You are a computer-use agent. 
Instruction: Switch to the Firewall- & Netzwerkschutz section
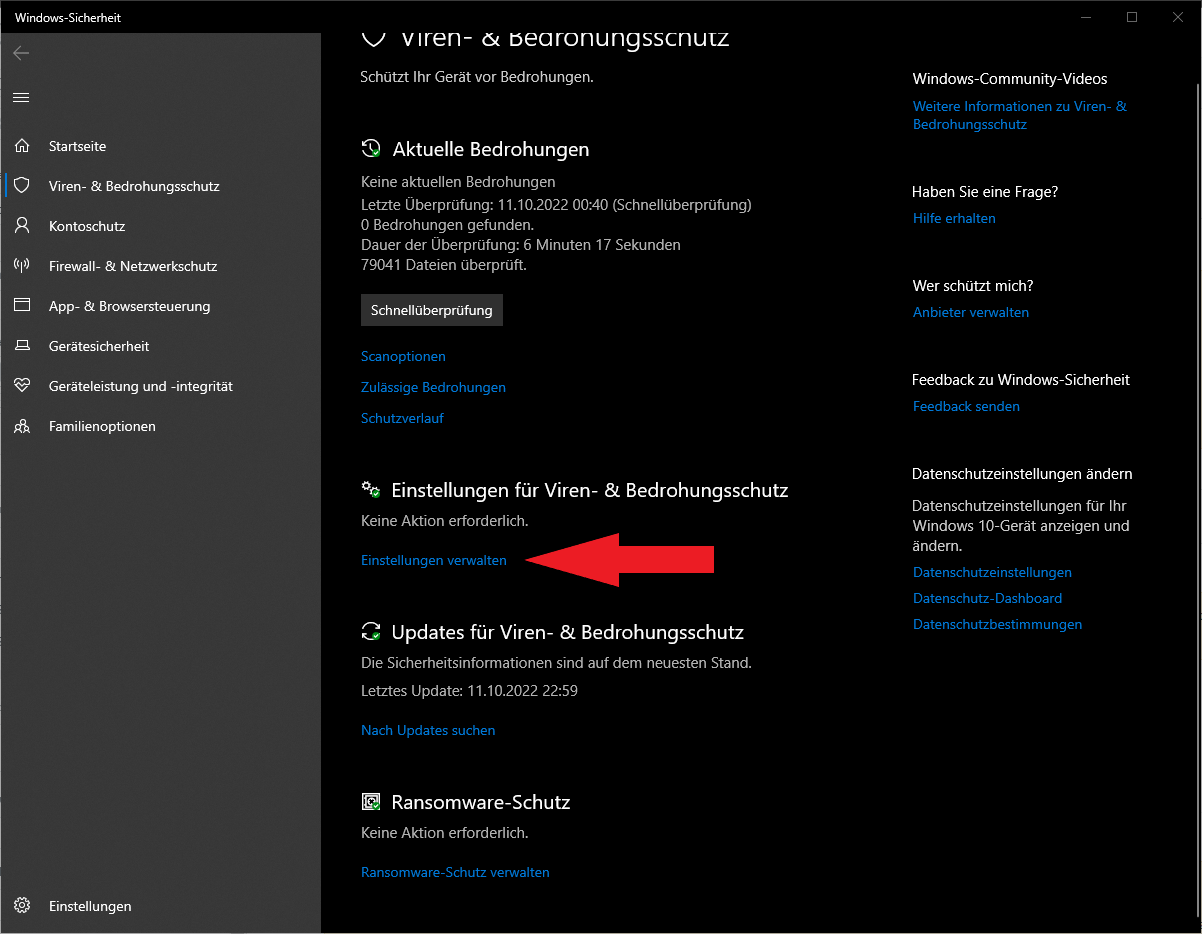(x=133, y=266)
